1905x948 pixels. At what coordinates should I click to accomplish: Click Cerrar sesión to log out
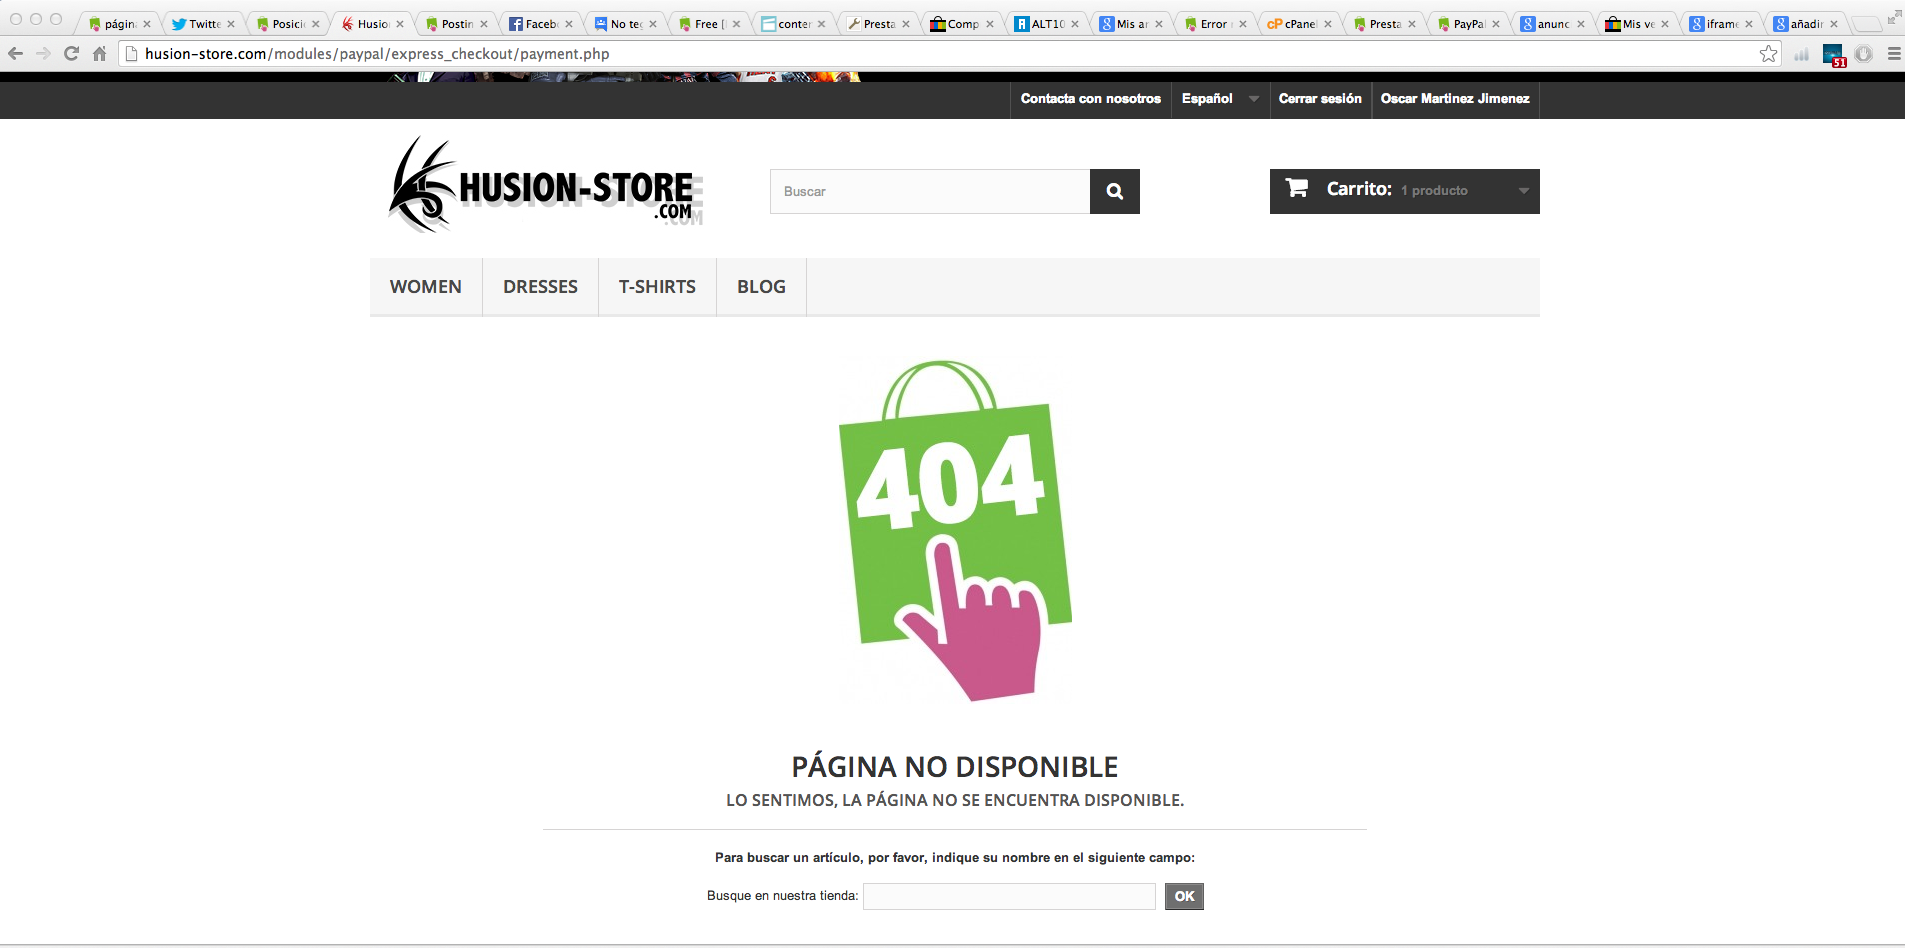click(1320, 99)
